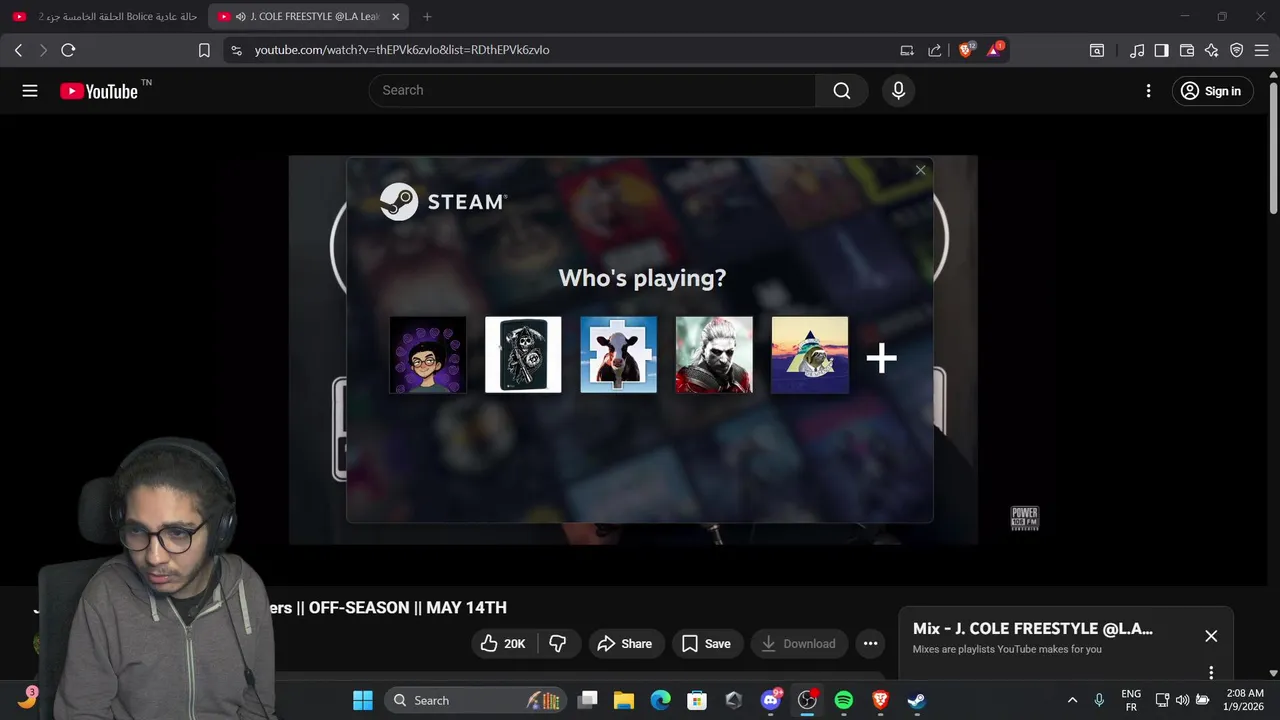Image resolution: width=1280 pixels, height=720 pixels.
Task: Open File Explorer from the taskbar
Action: click(624, 700)
